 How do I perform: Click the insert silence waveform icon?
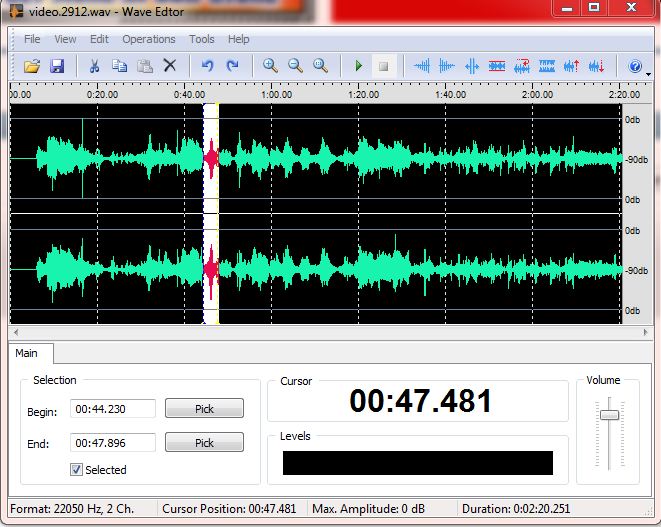pos(472,66)
